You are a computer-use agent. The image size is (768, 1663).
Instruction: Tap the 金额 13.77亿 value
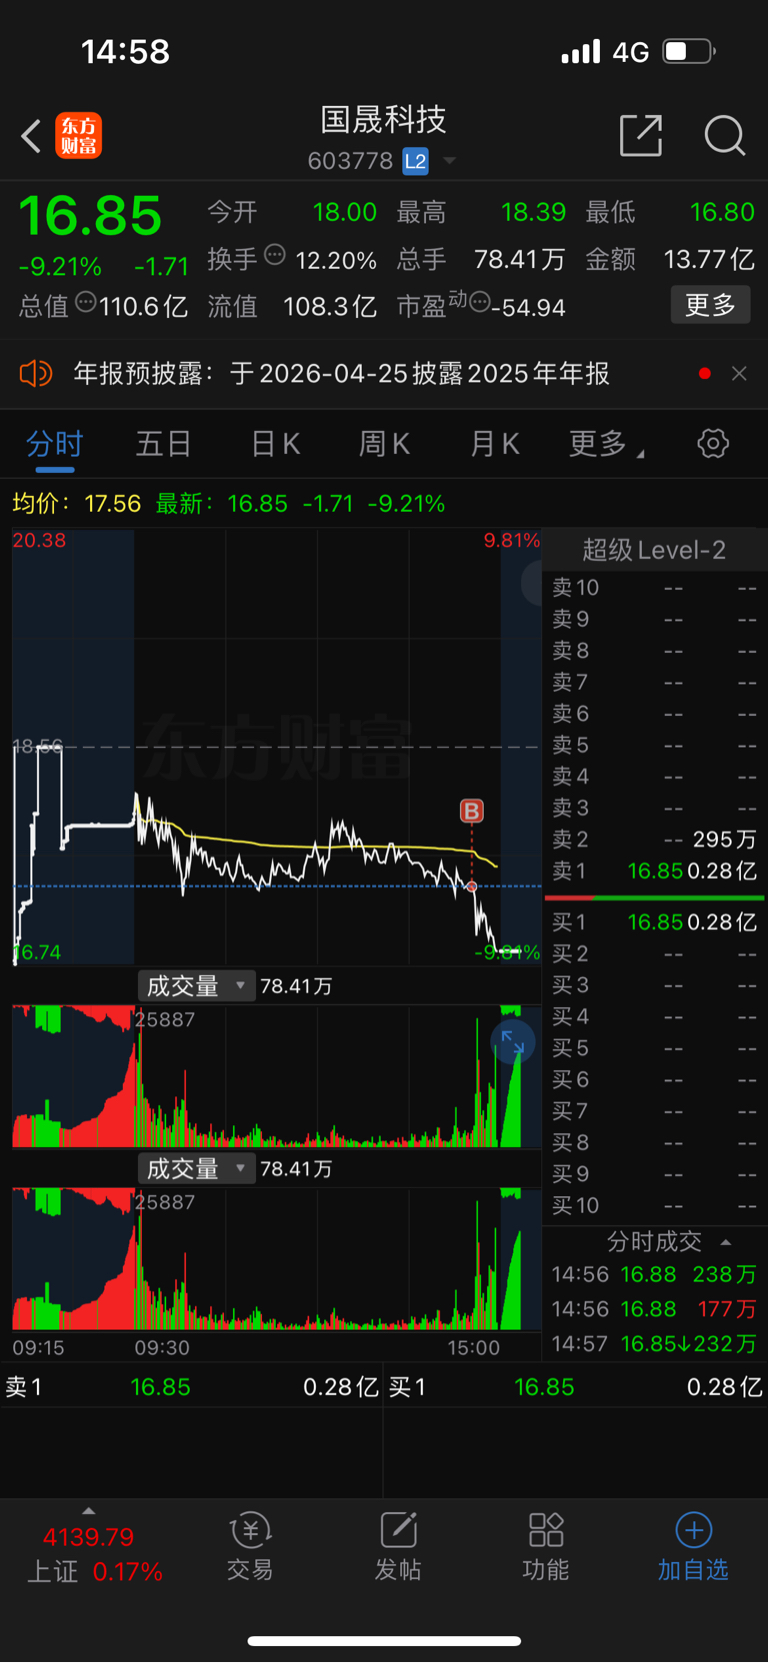pos(709,260)
